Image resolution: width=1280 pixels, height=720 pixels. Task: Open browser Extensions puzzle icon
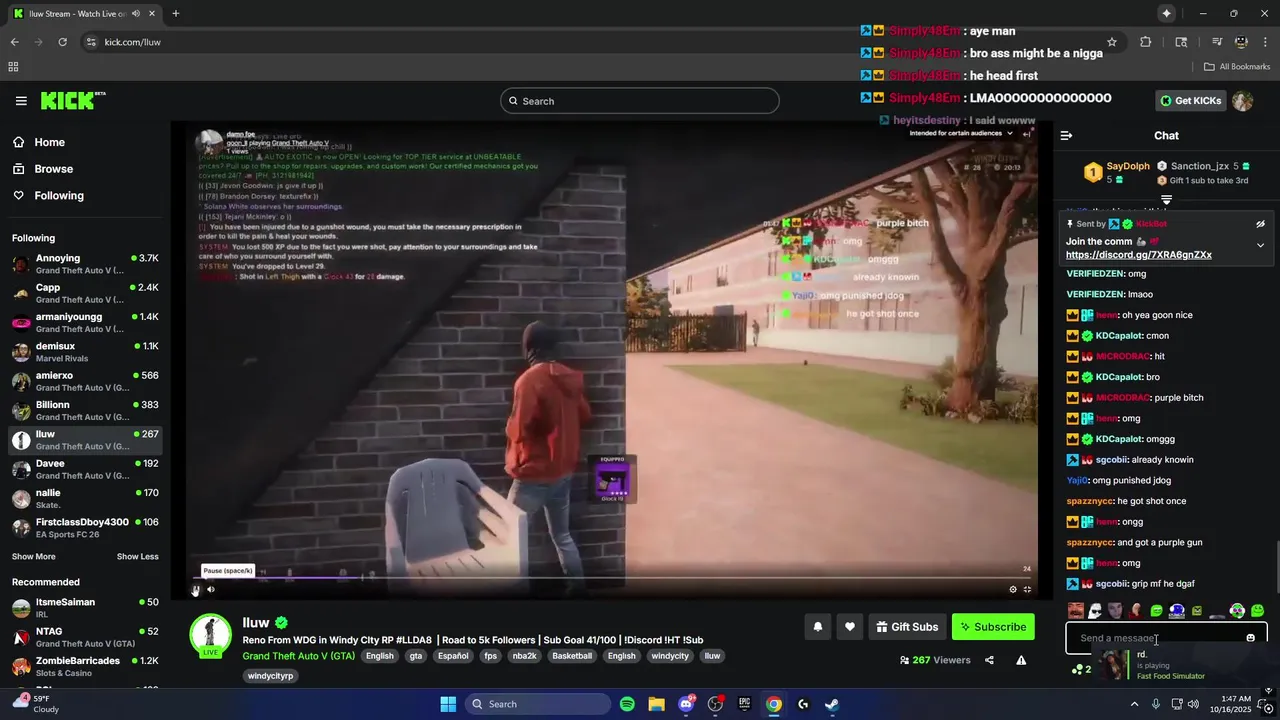click(1146, 42)
